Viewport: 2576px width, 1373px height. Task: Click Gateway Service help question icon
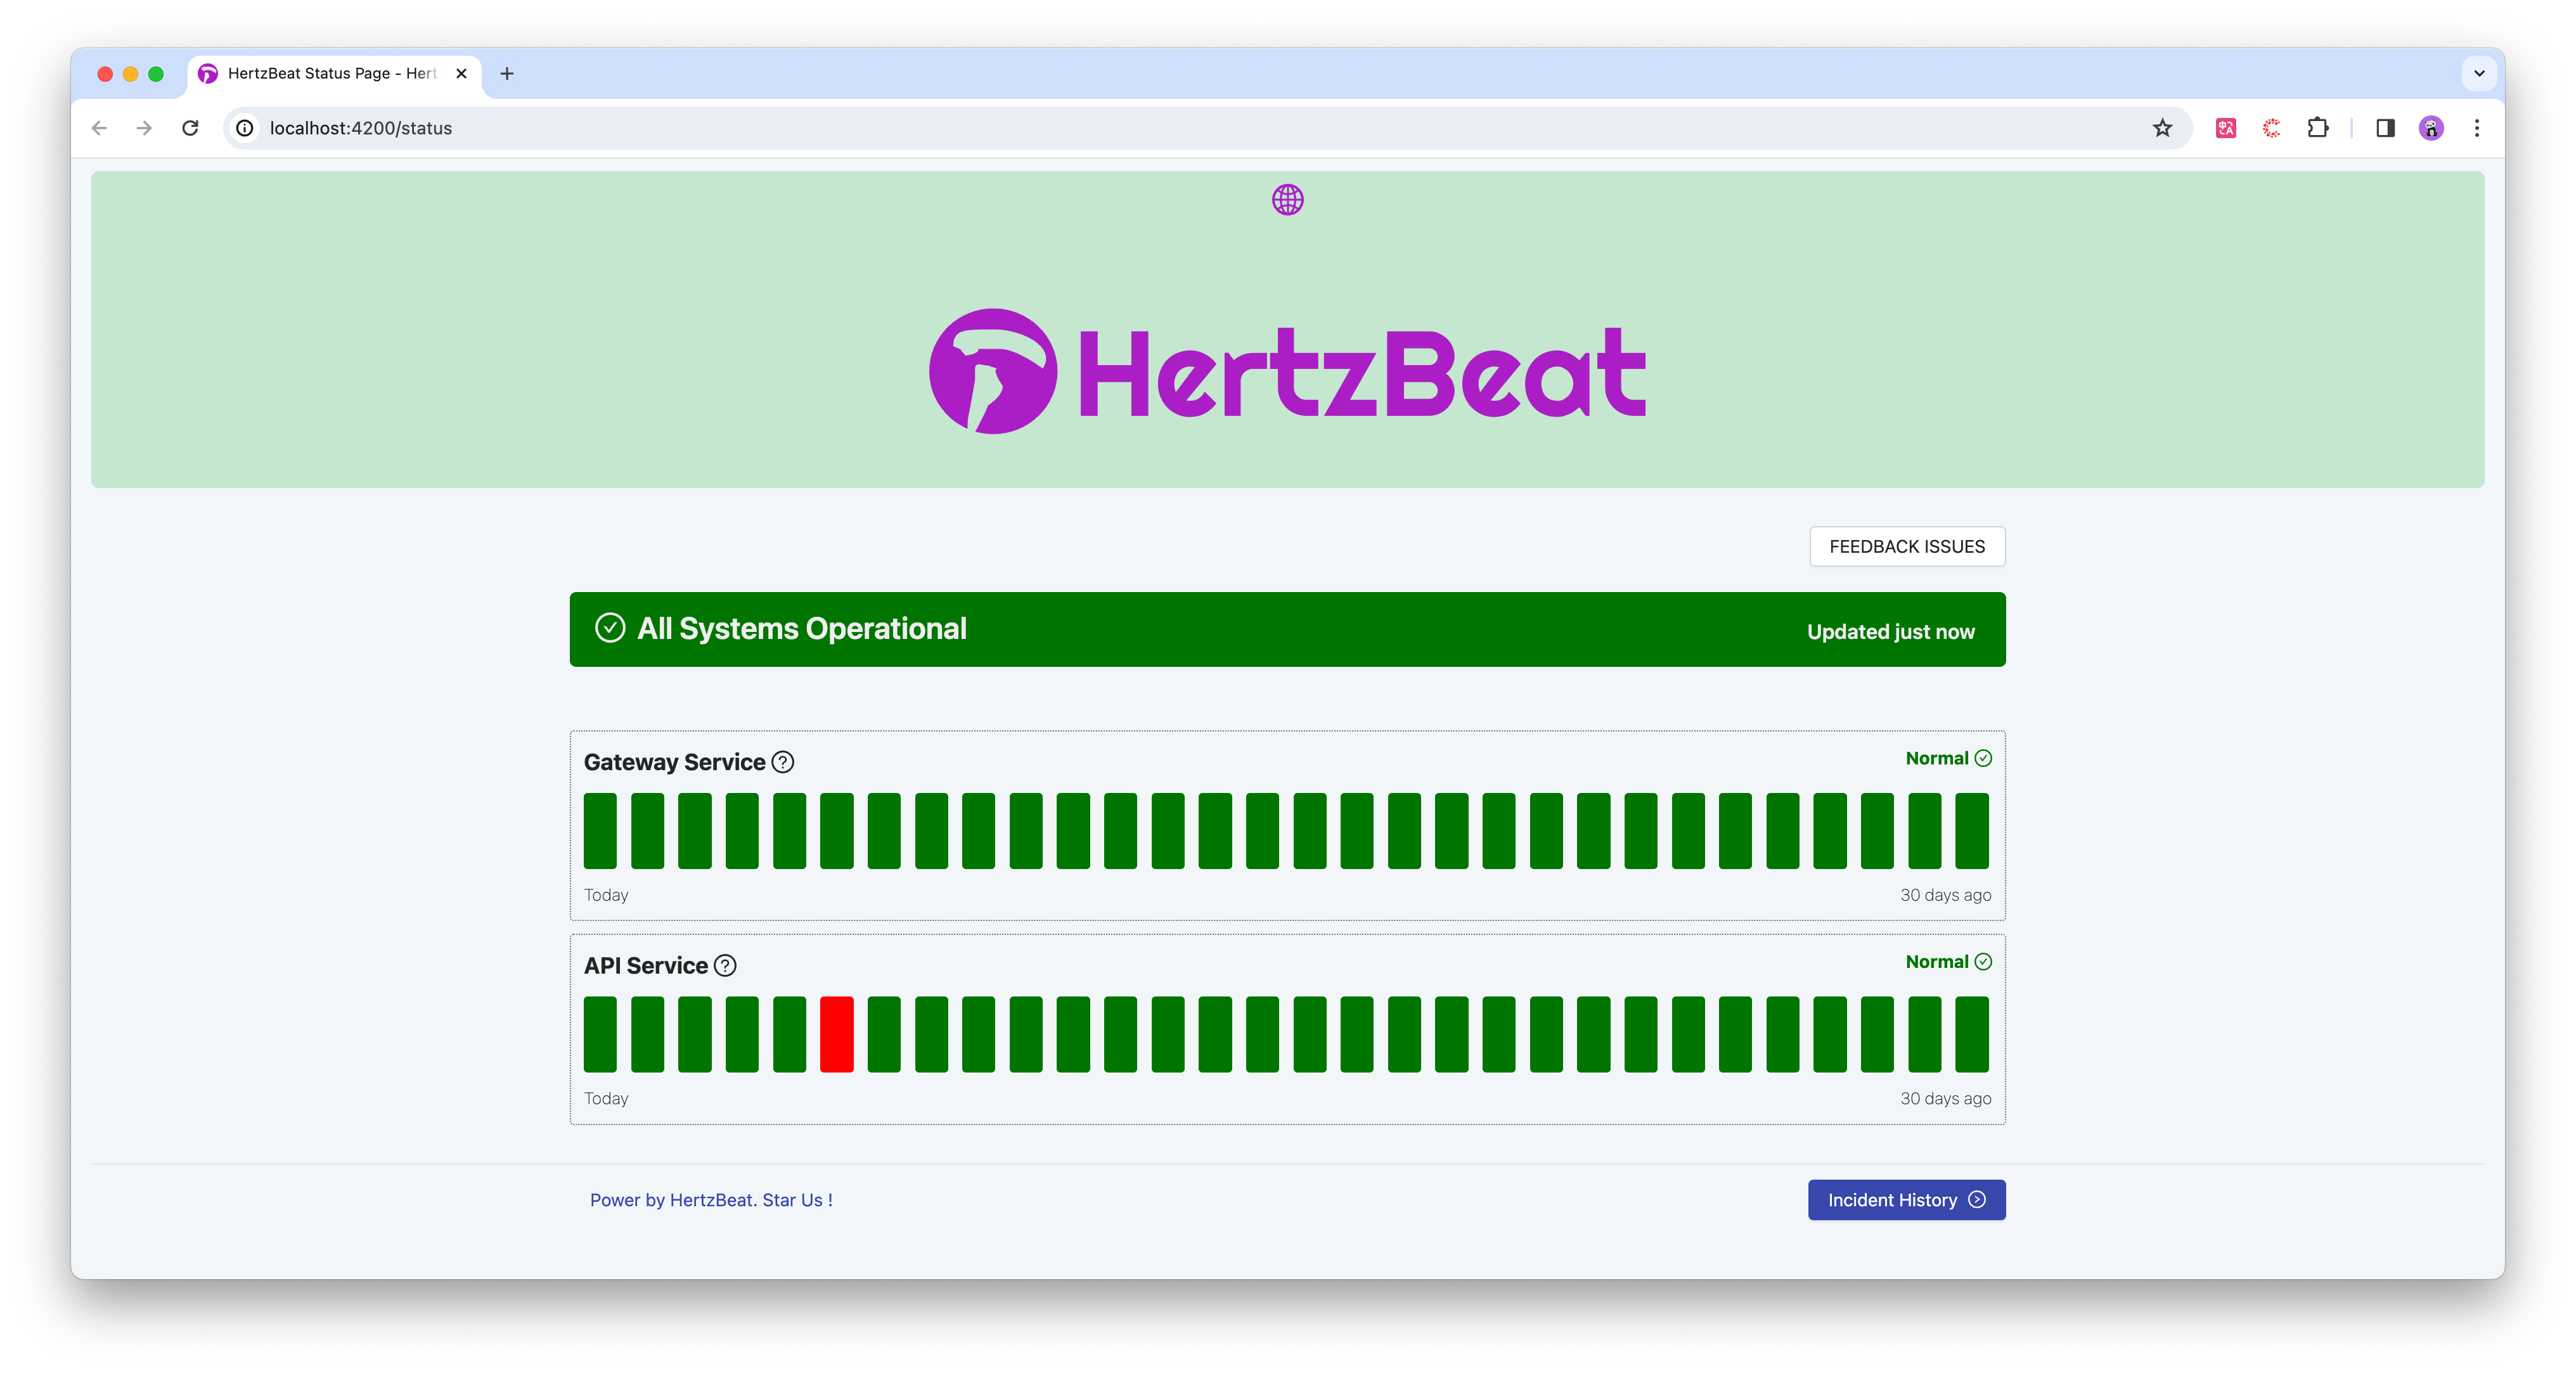783,762
